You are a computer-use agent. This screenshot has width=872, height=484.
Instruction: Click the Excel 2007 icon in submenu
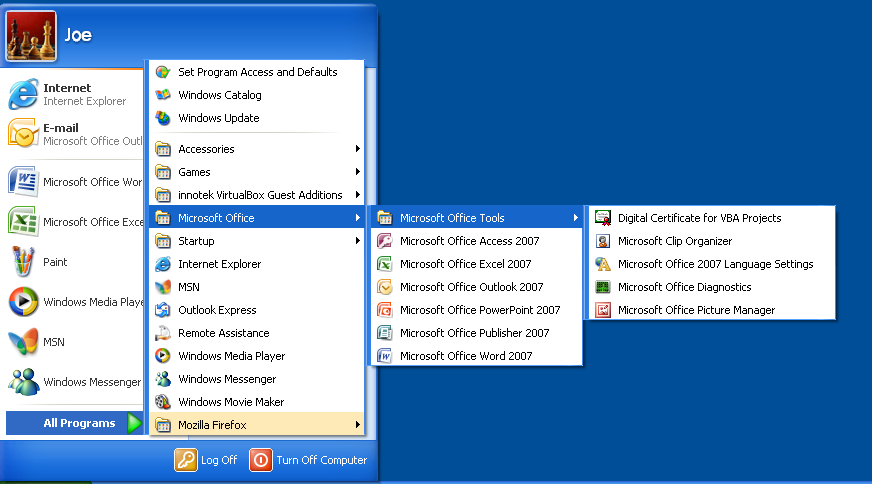tap(385, 264)
